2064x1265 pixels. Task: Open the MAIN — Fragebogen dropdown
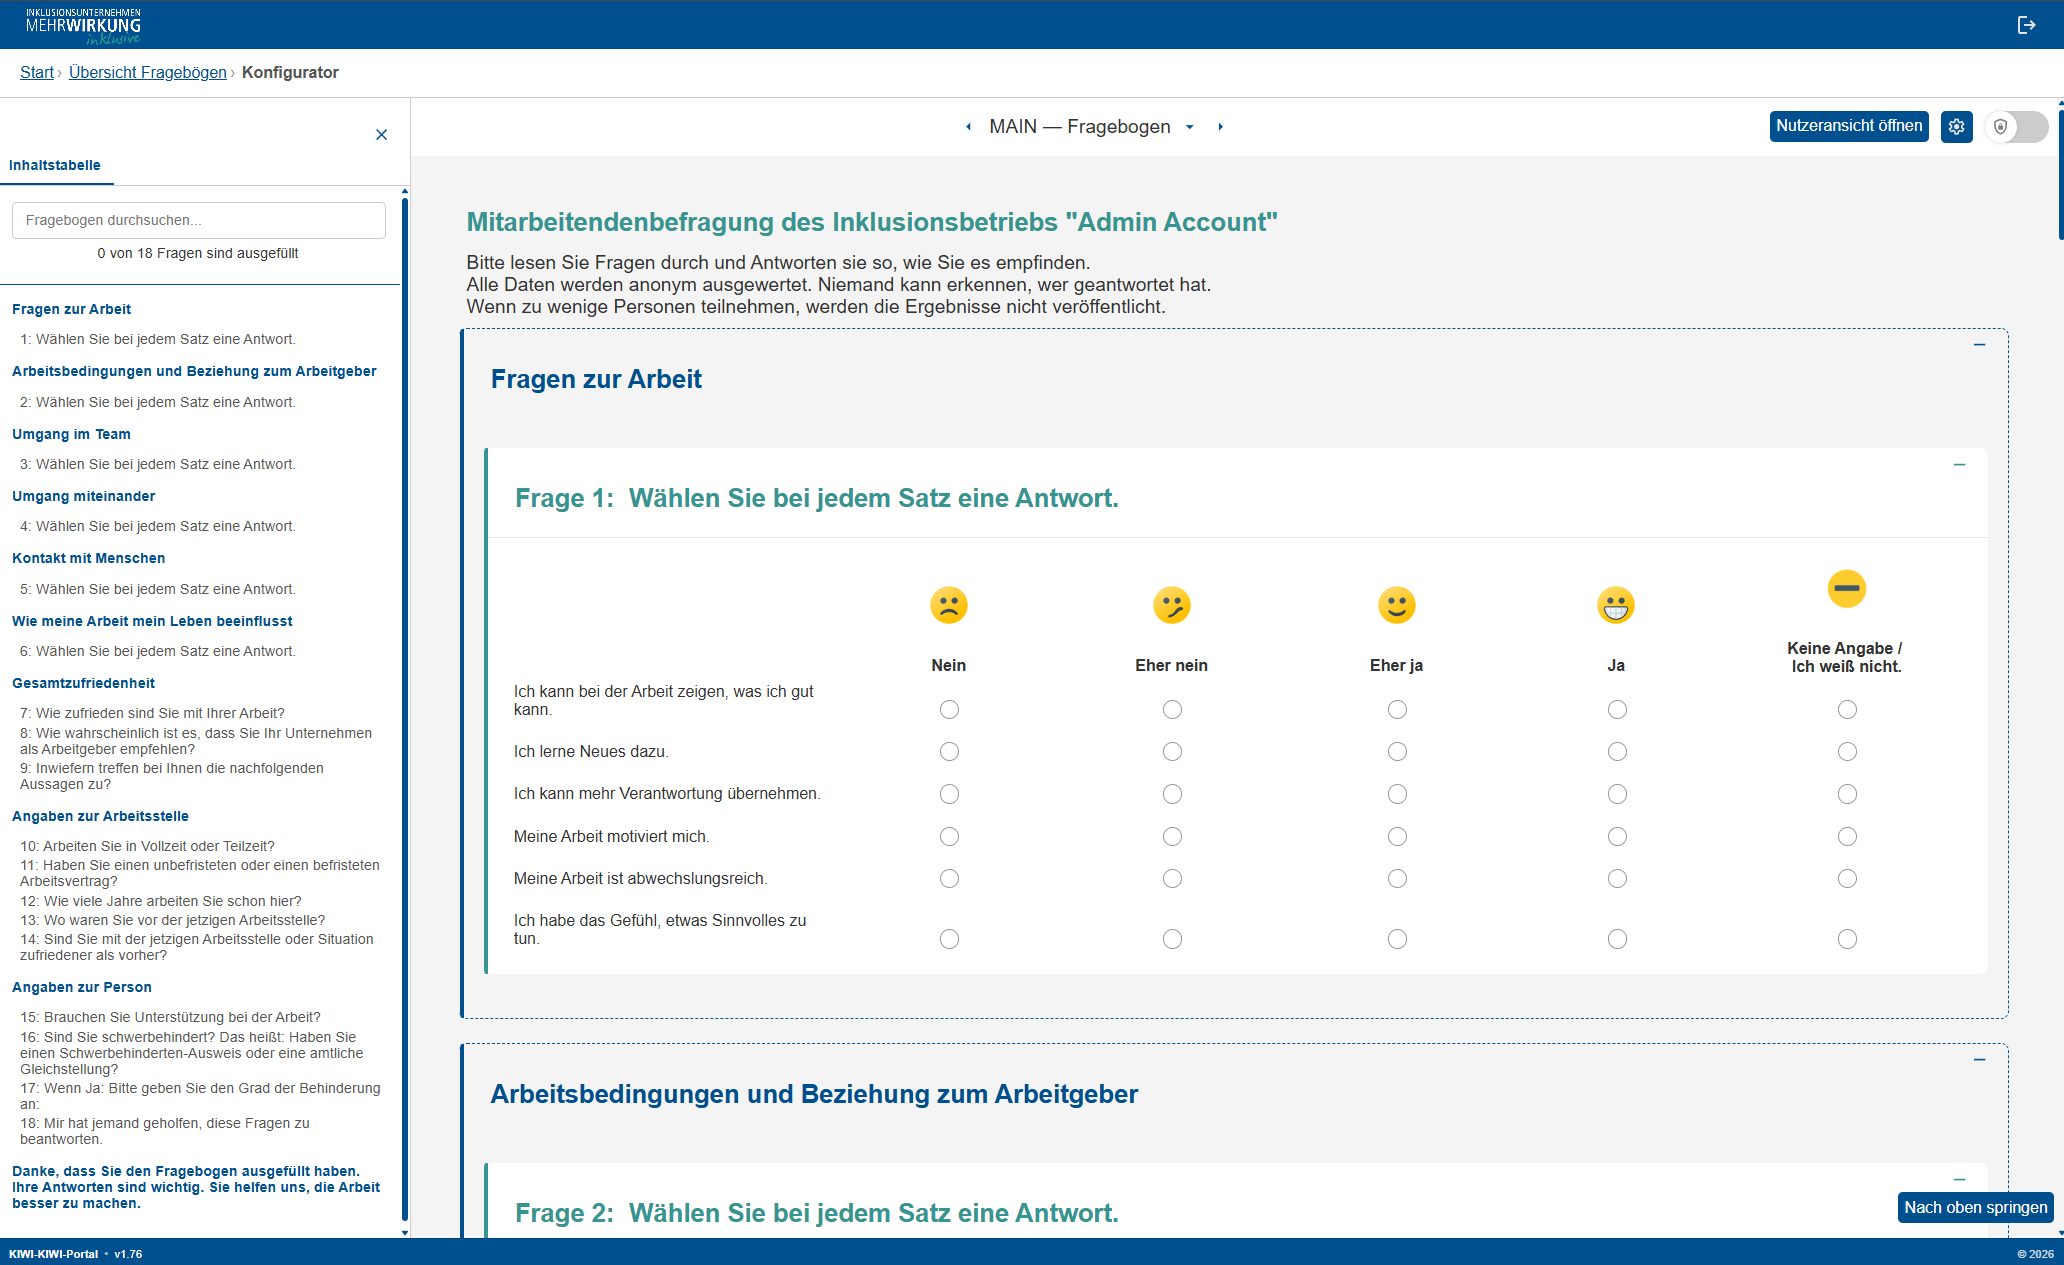click(1189, 127)
